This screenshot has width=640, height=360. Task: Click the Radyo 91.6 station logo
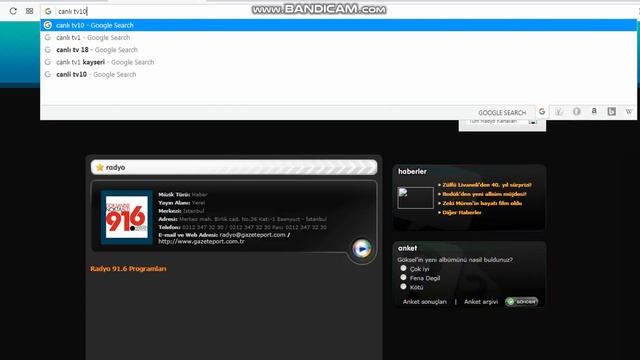pyautogui.click(x=127, y=217)
